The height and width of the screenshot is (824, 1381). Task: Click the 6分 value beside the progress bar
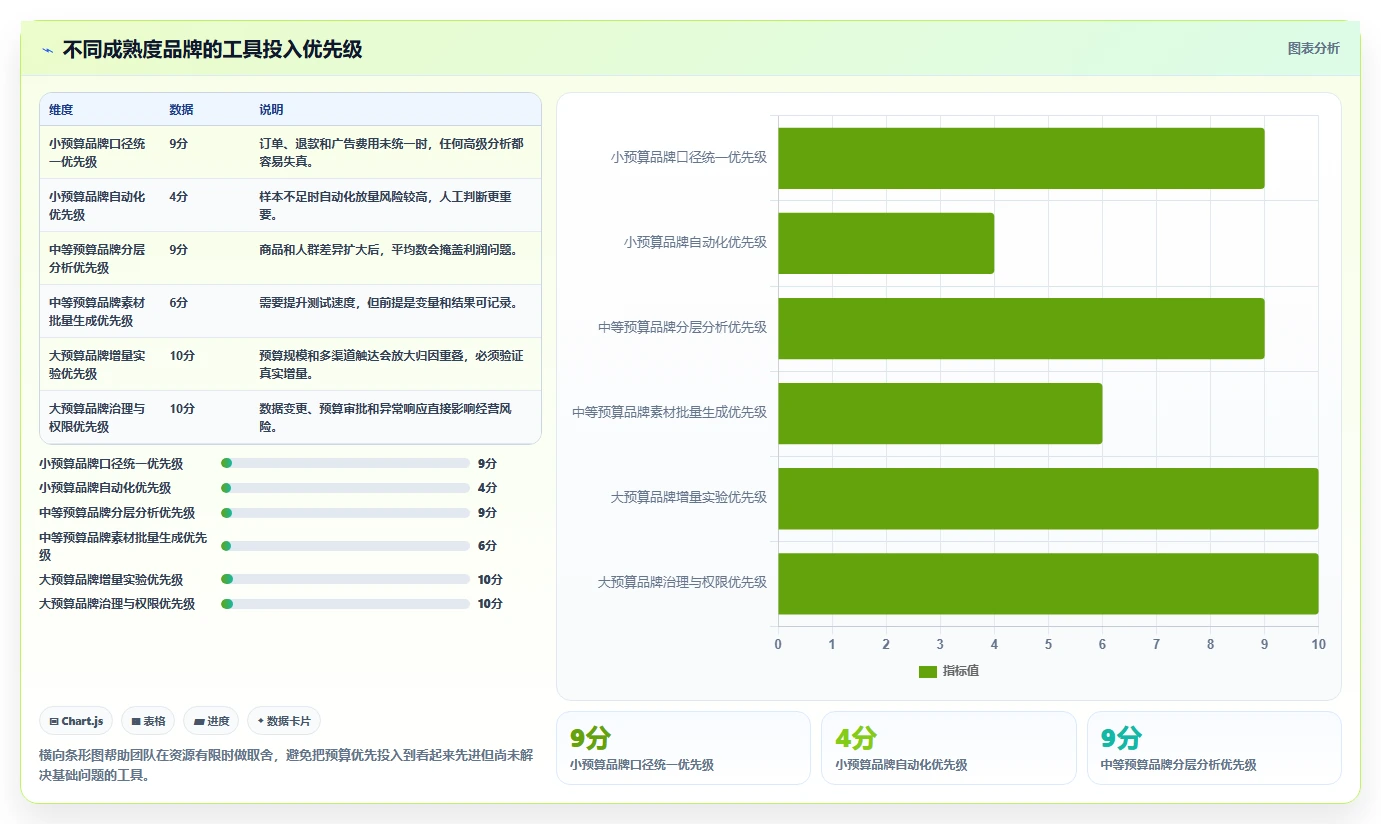point(487,546)
